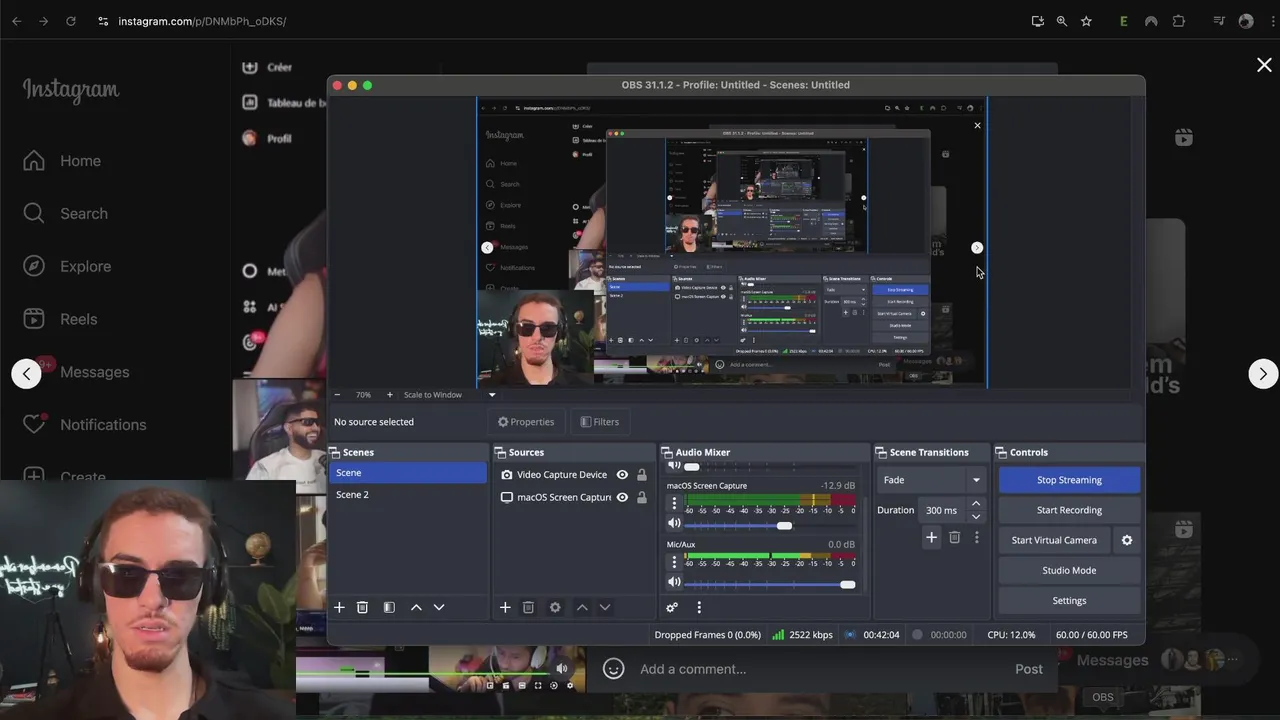The width and height of the screenshot is (1280, 720).
Task: Click the Chrome address bar URL
Action: click(202, 21)
